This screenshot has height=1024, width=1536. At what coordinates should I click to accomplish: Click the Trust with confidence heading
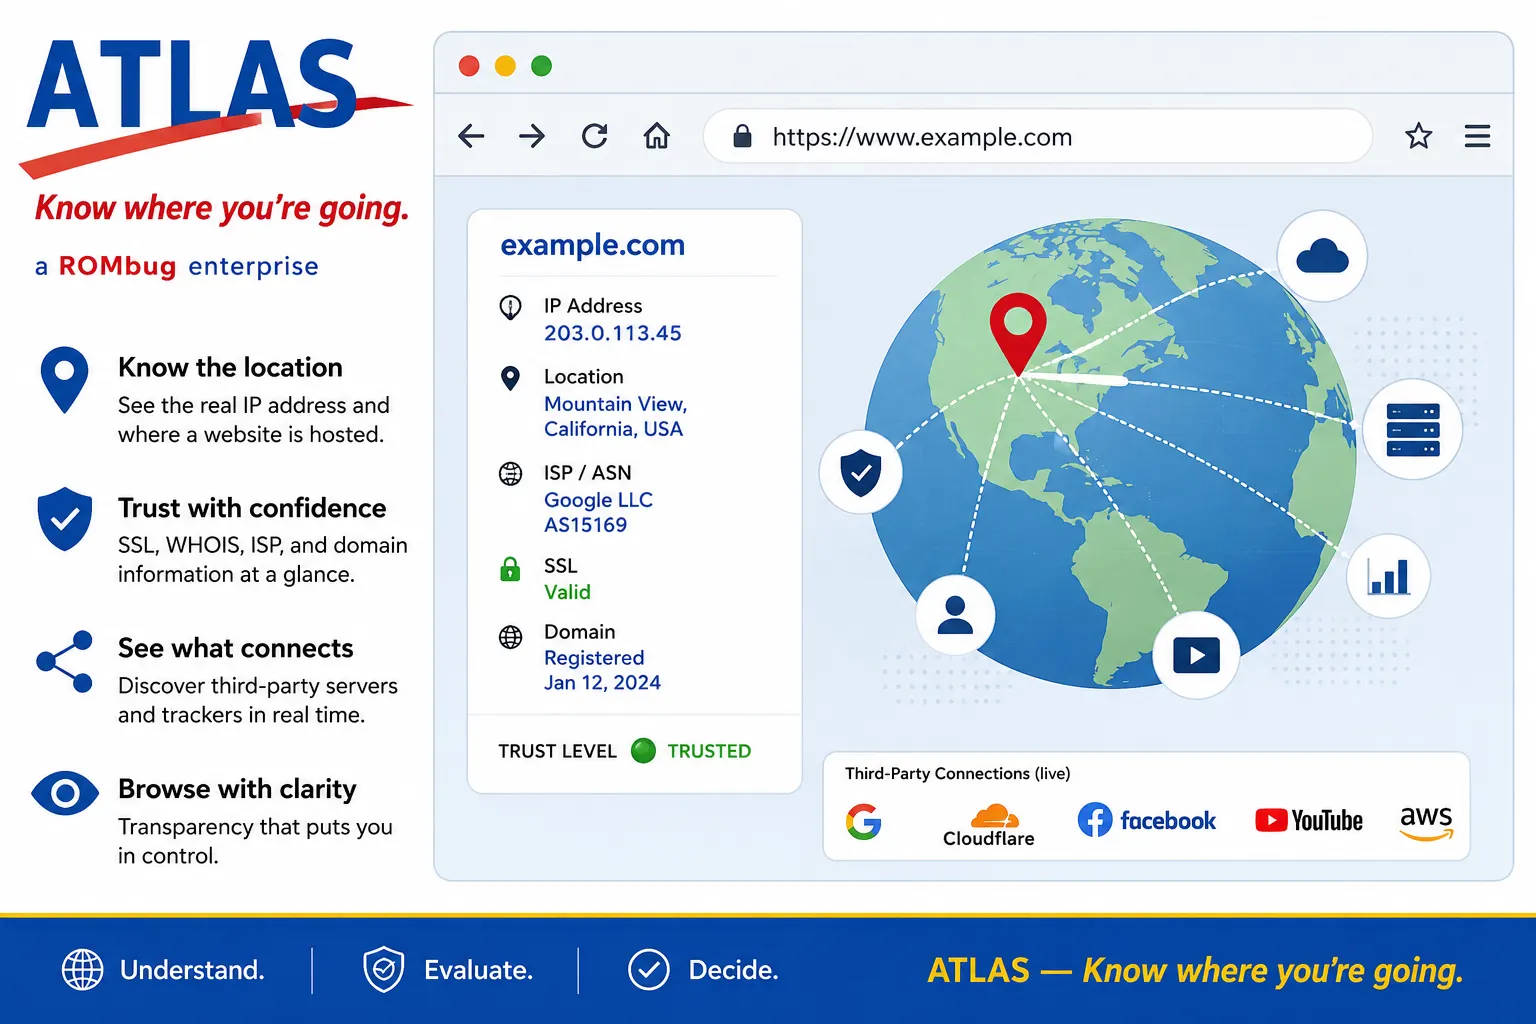click(252, 508)
